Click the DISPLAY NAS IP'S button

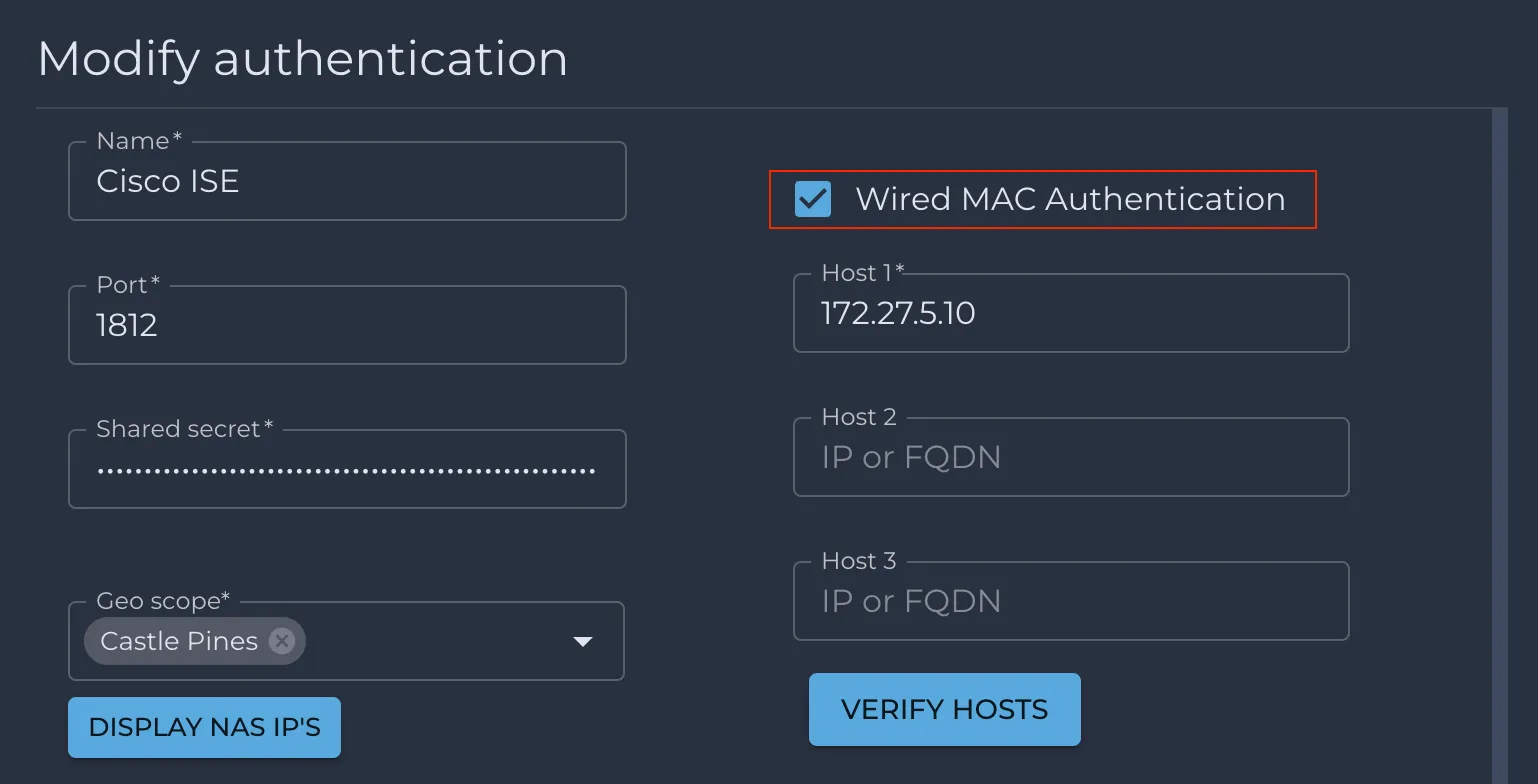tap(205, 727)
